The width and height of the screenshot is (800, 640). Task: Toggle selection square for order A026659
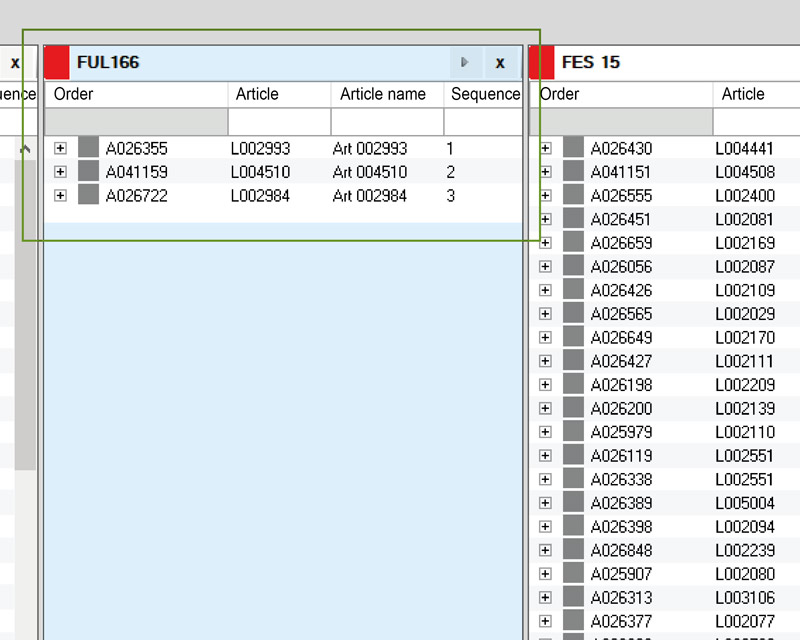(x=572, y=242)
